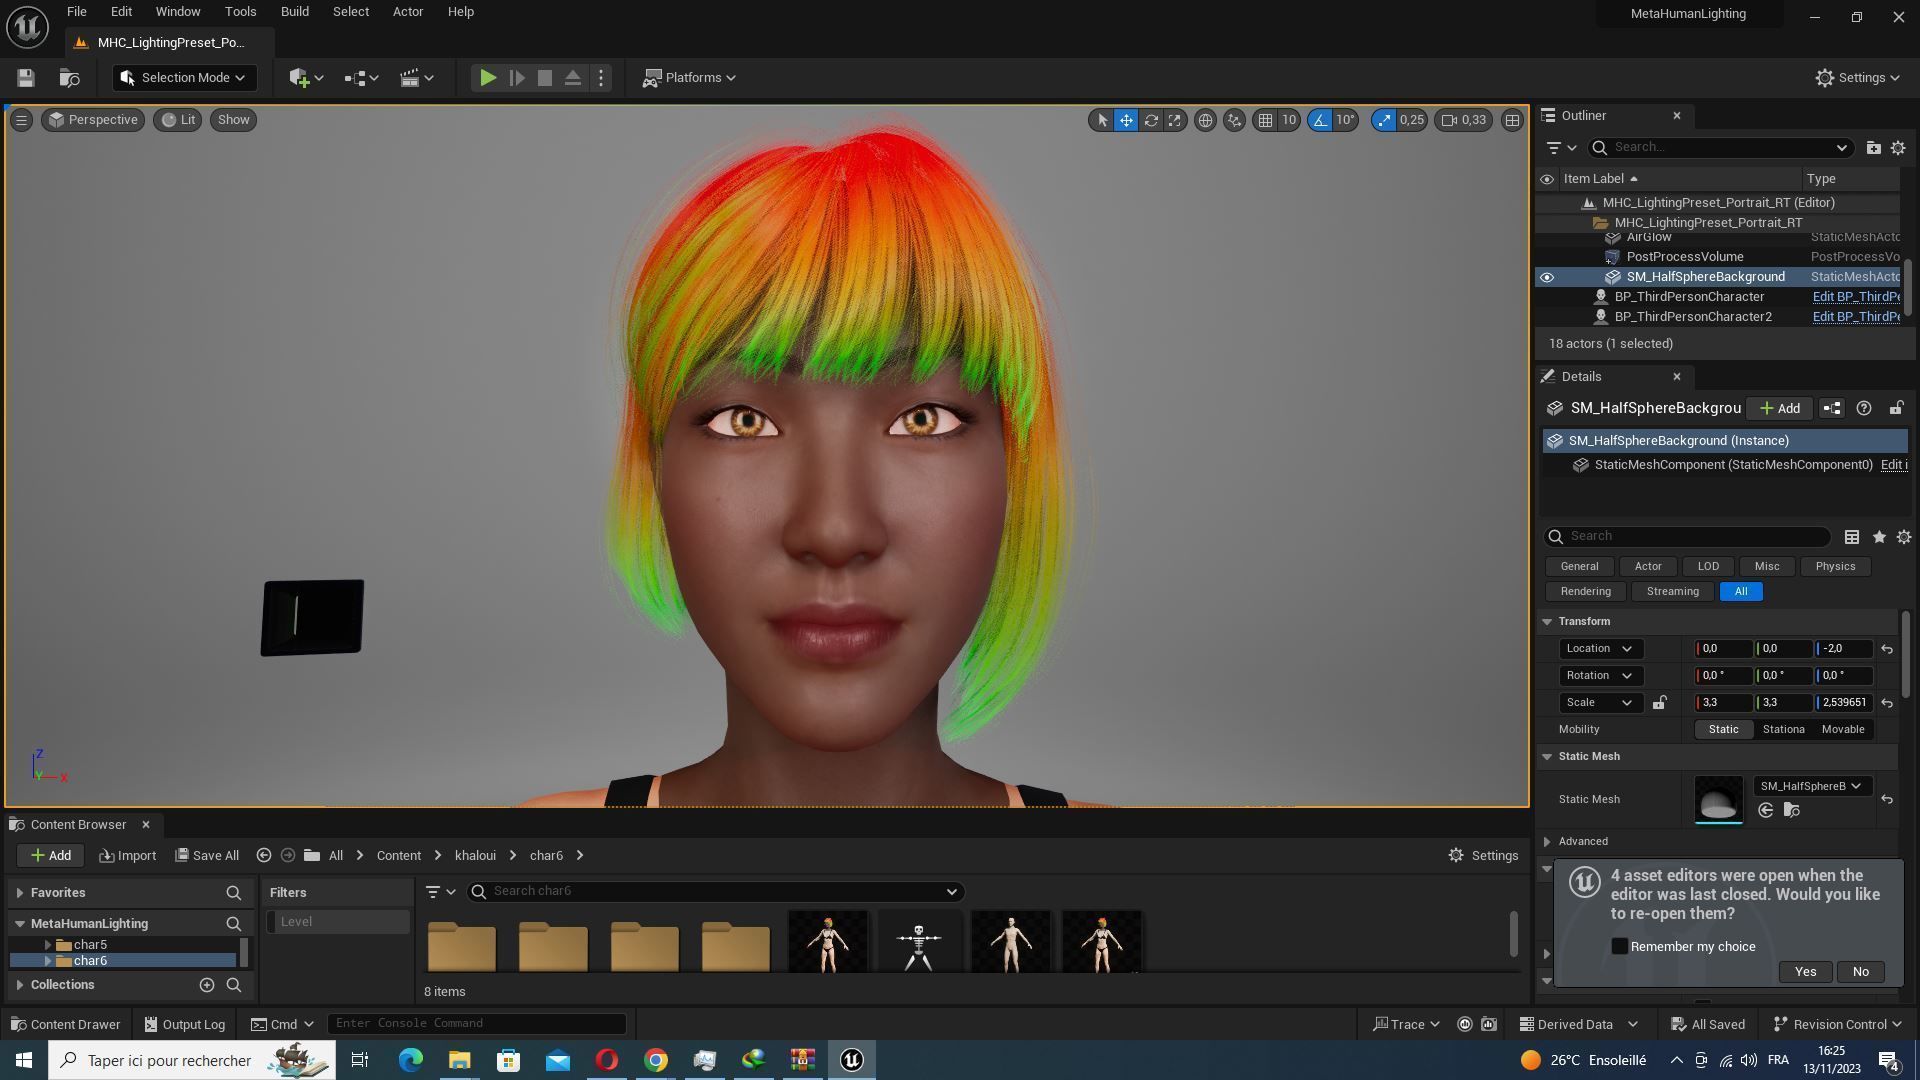Click the Stop simulation button
Screen dimensions: 1920x1080
pyautogui.click(x=545, y=78)
